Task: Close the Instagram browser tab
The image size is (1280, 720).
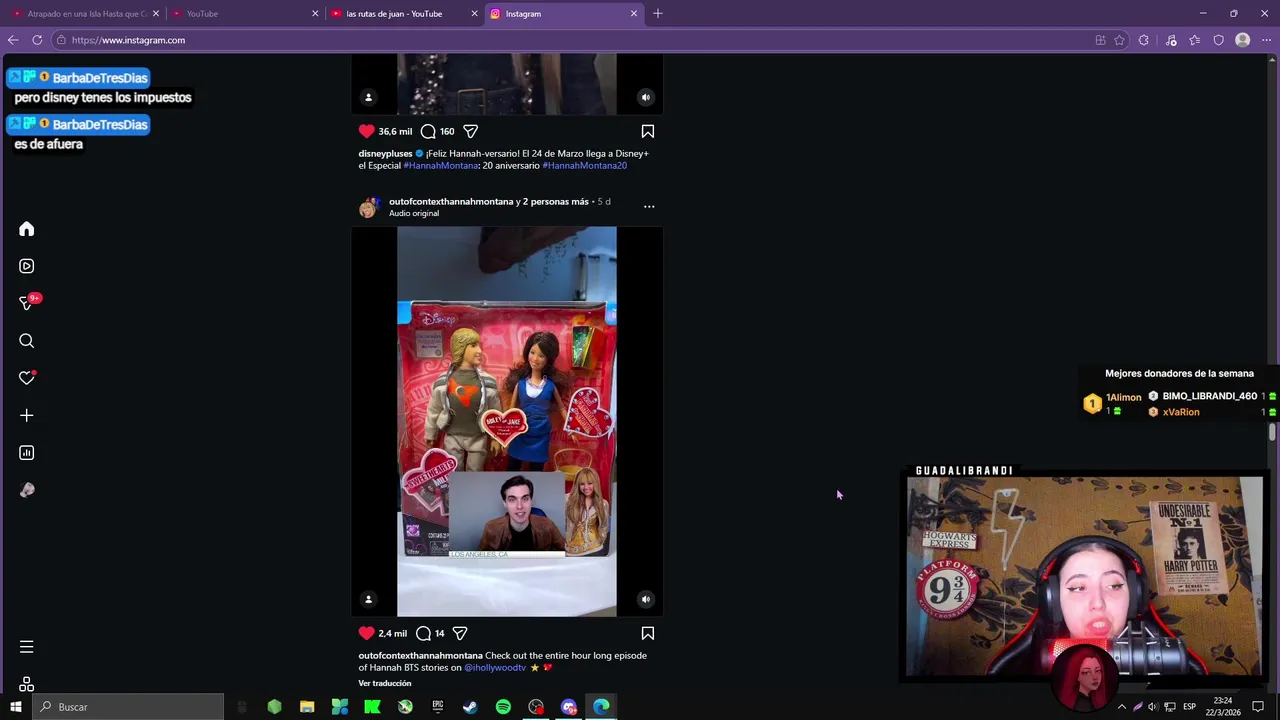Action: tap(633, 14)
